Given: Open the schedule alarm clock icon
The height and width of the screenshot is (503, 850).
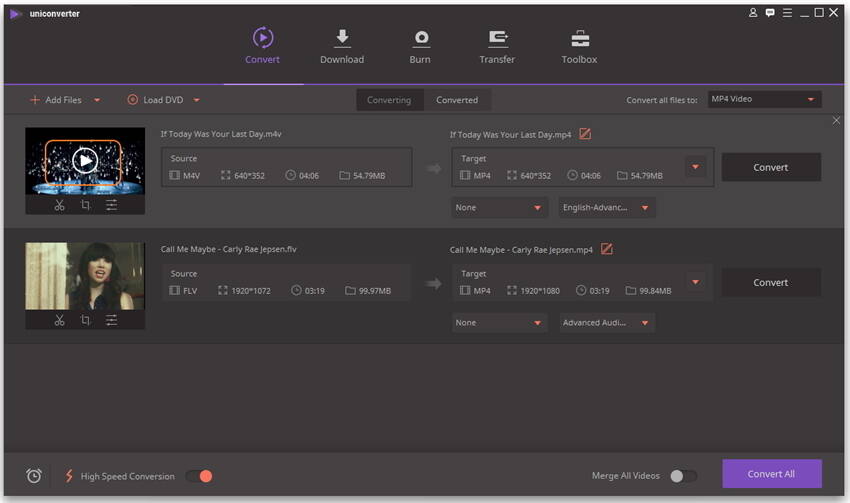Looking at the screenshot, I should point(34,476).
